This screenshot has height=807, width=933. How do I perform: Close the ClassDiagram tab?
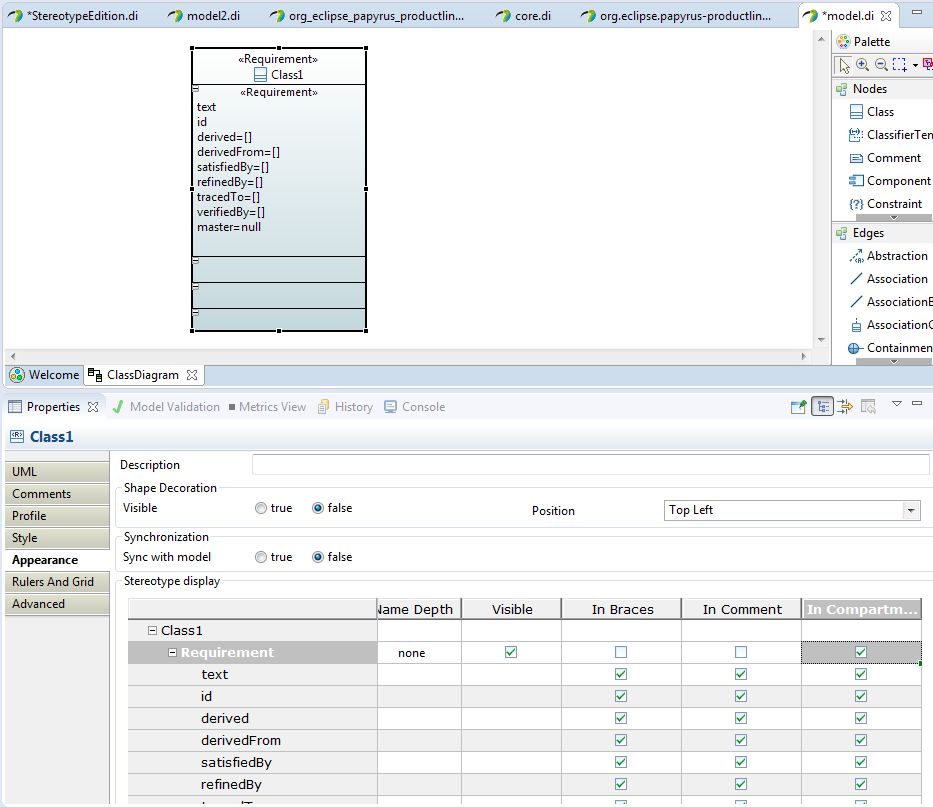pos(192,375)
